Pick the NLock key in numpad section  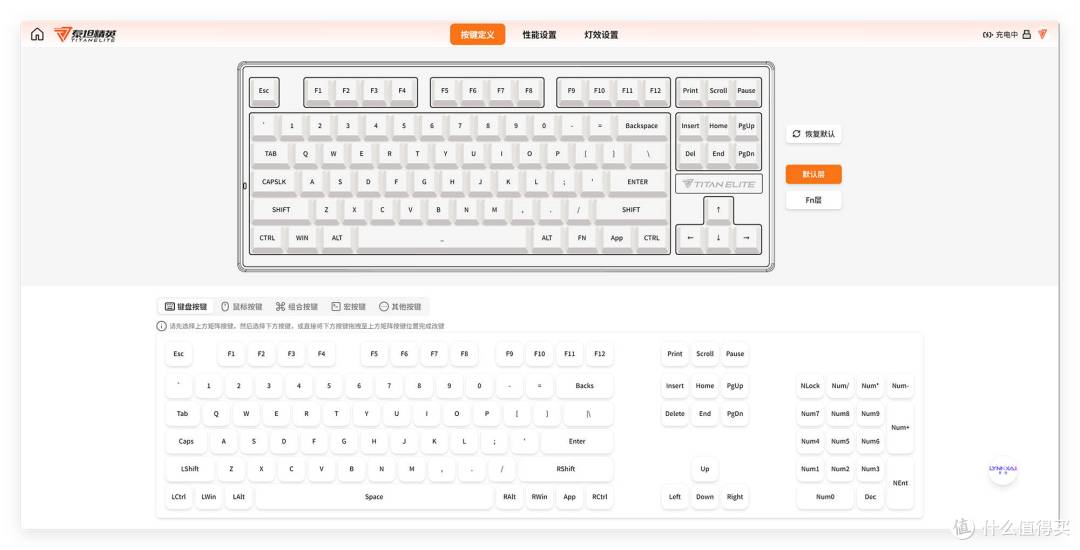click(x=810, y=386)
